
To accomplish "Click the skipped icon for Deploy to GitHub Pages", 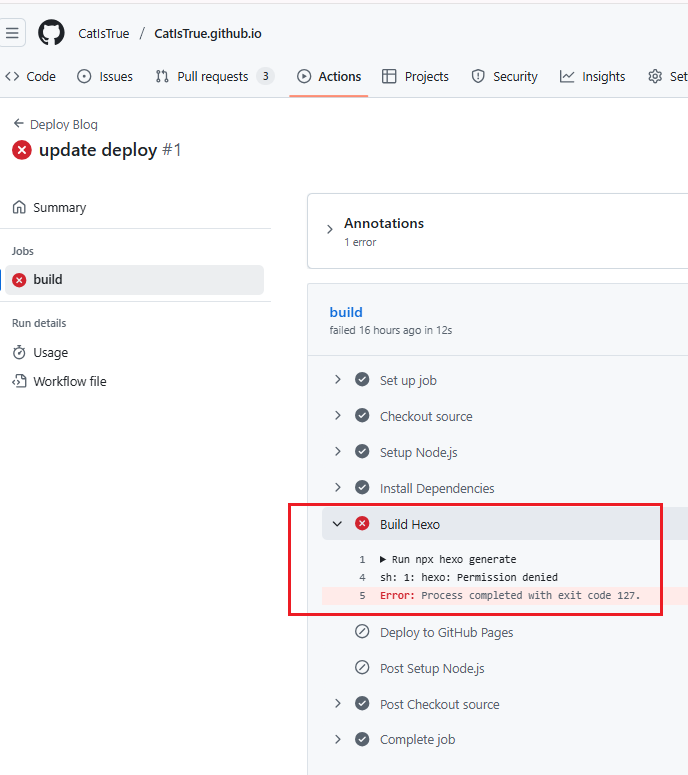I will (362, 632).
